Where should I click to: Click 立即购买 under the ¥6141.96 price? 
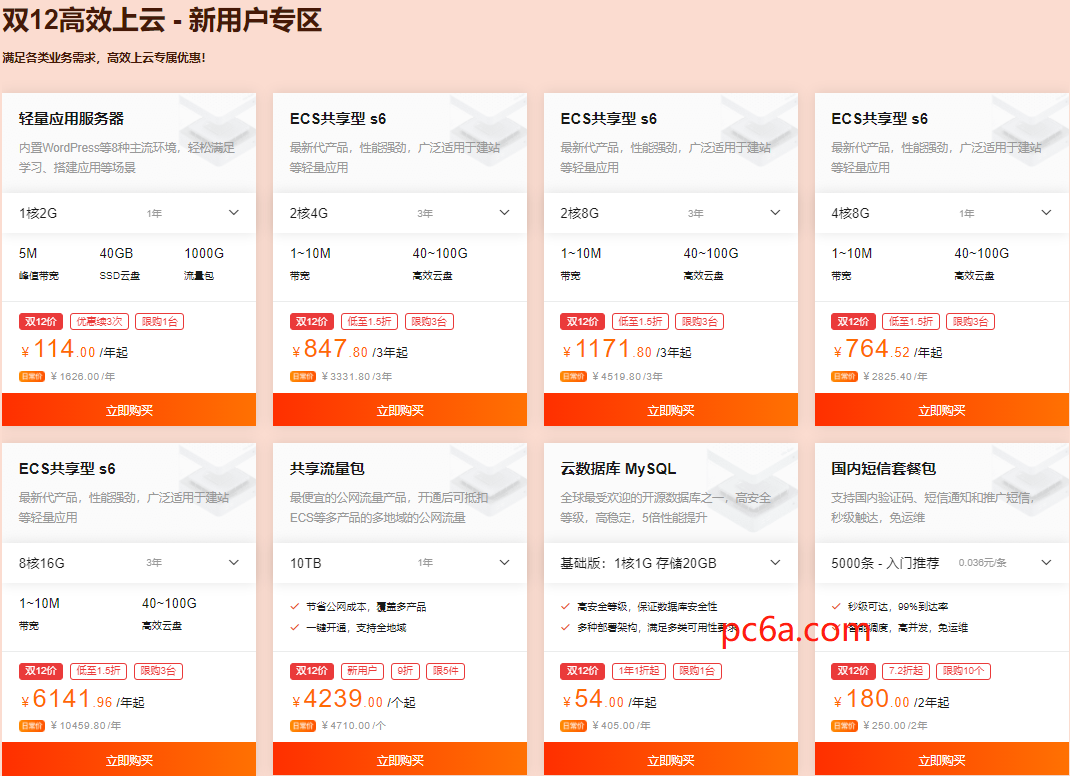click(x=129, y=760)
